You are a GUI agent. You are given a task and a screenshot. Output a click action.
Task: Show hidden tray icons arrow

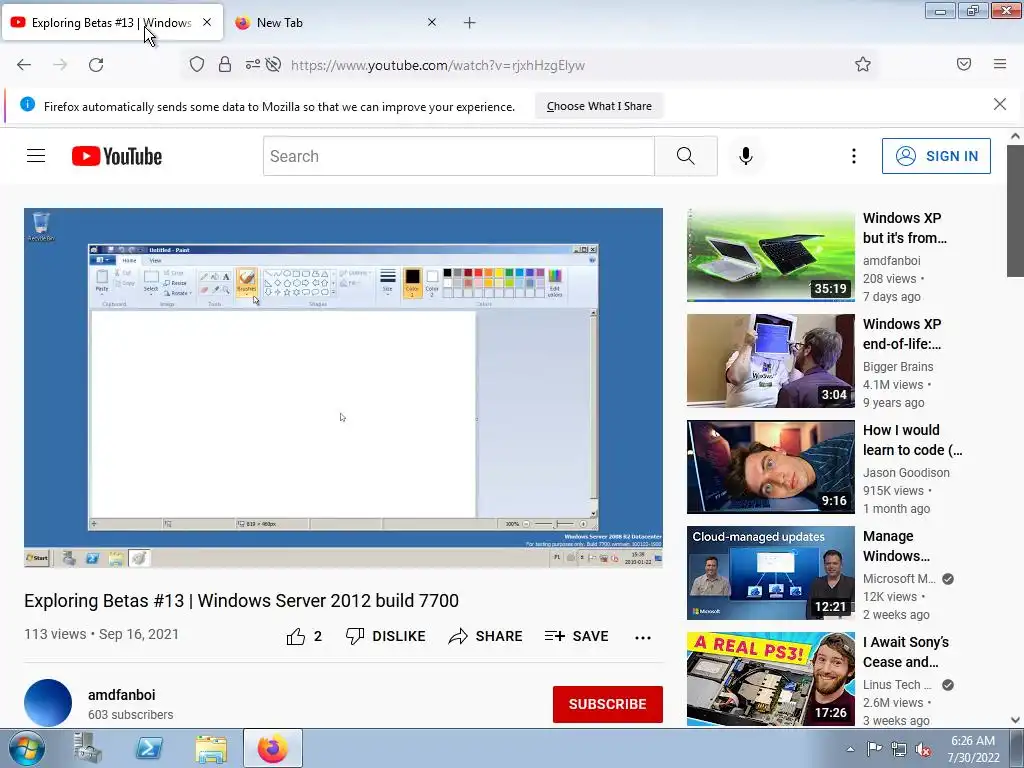[850, 749]
